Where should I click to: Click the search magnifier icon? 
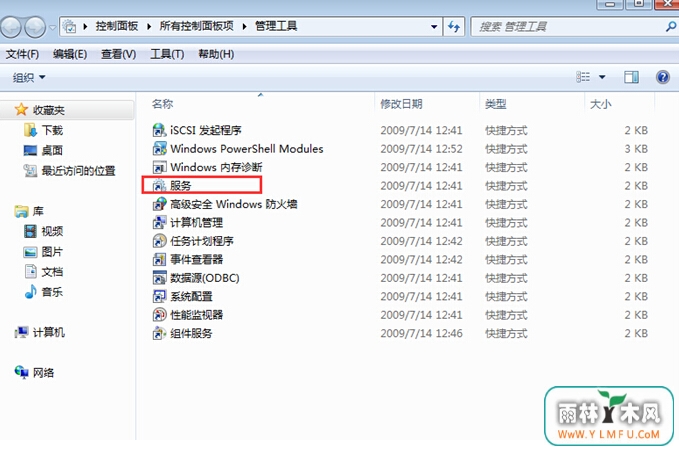[x=671, y=26]
